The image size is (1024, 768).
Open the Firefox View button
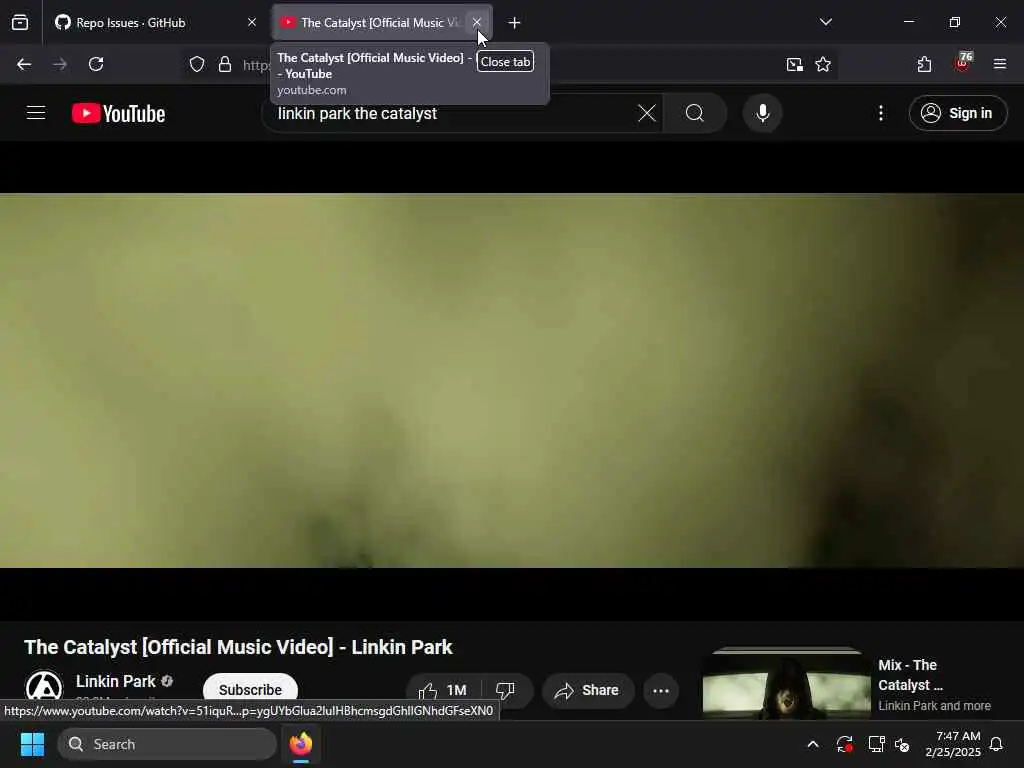20,23
